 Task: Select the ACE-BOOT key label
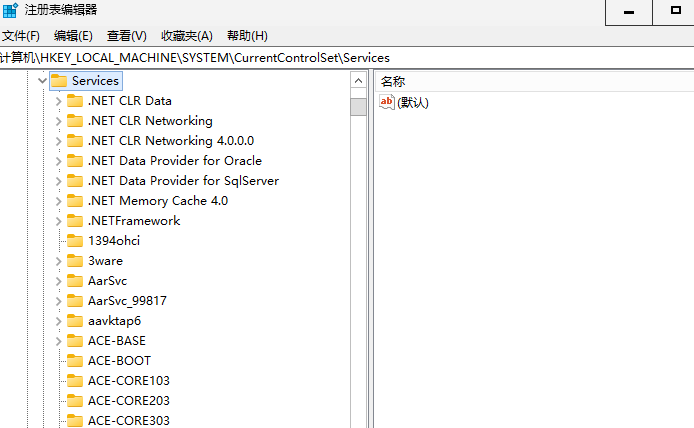coord(120,361)
